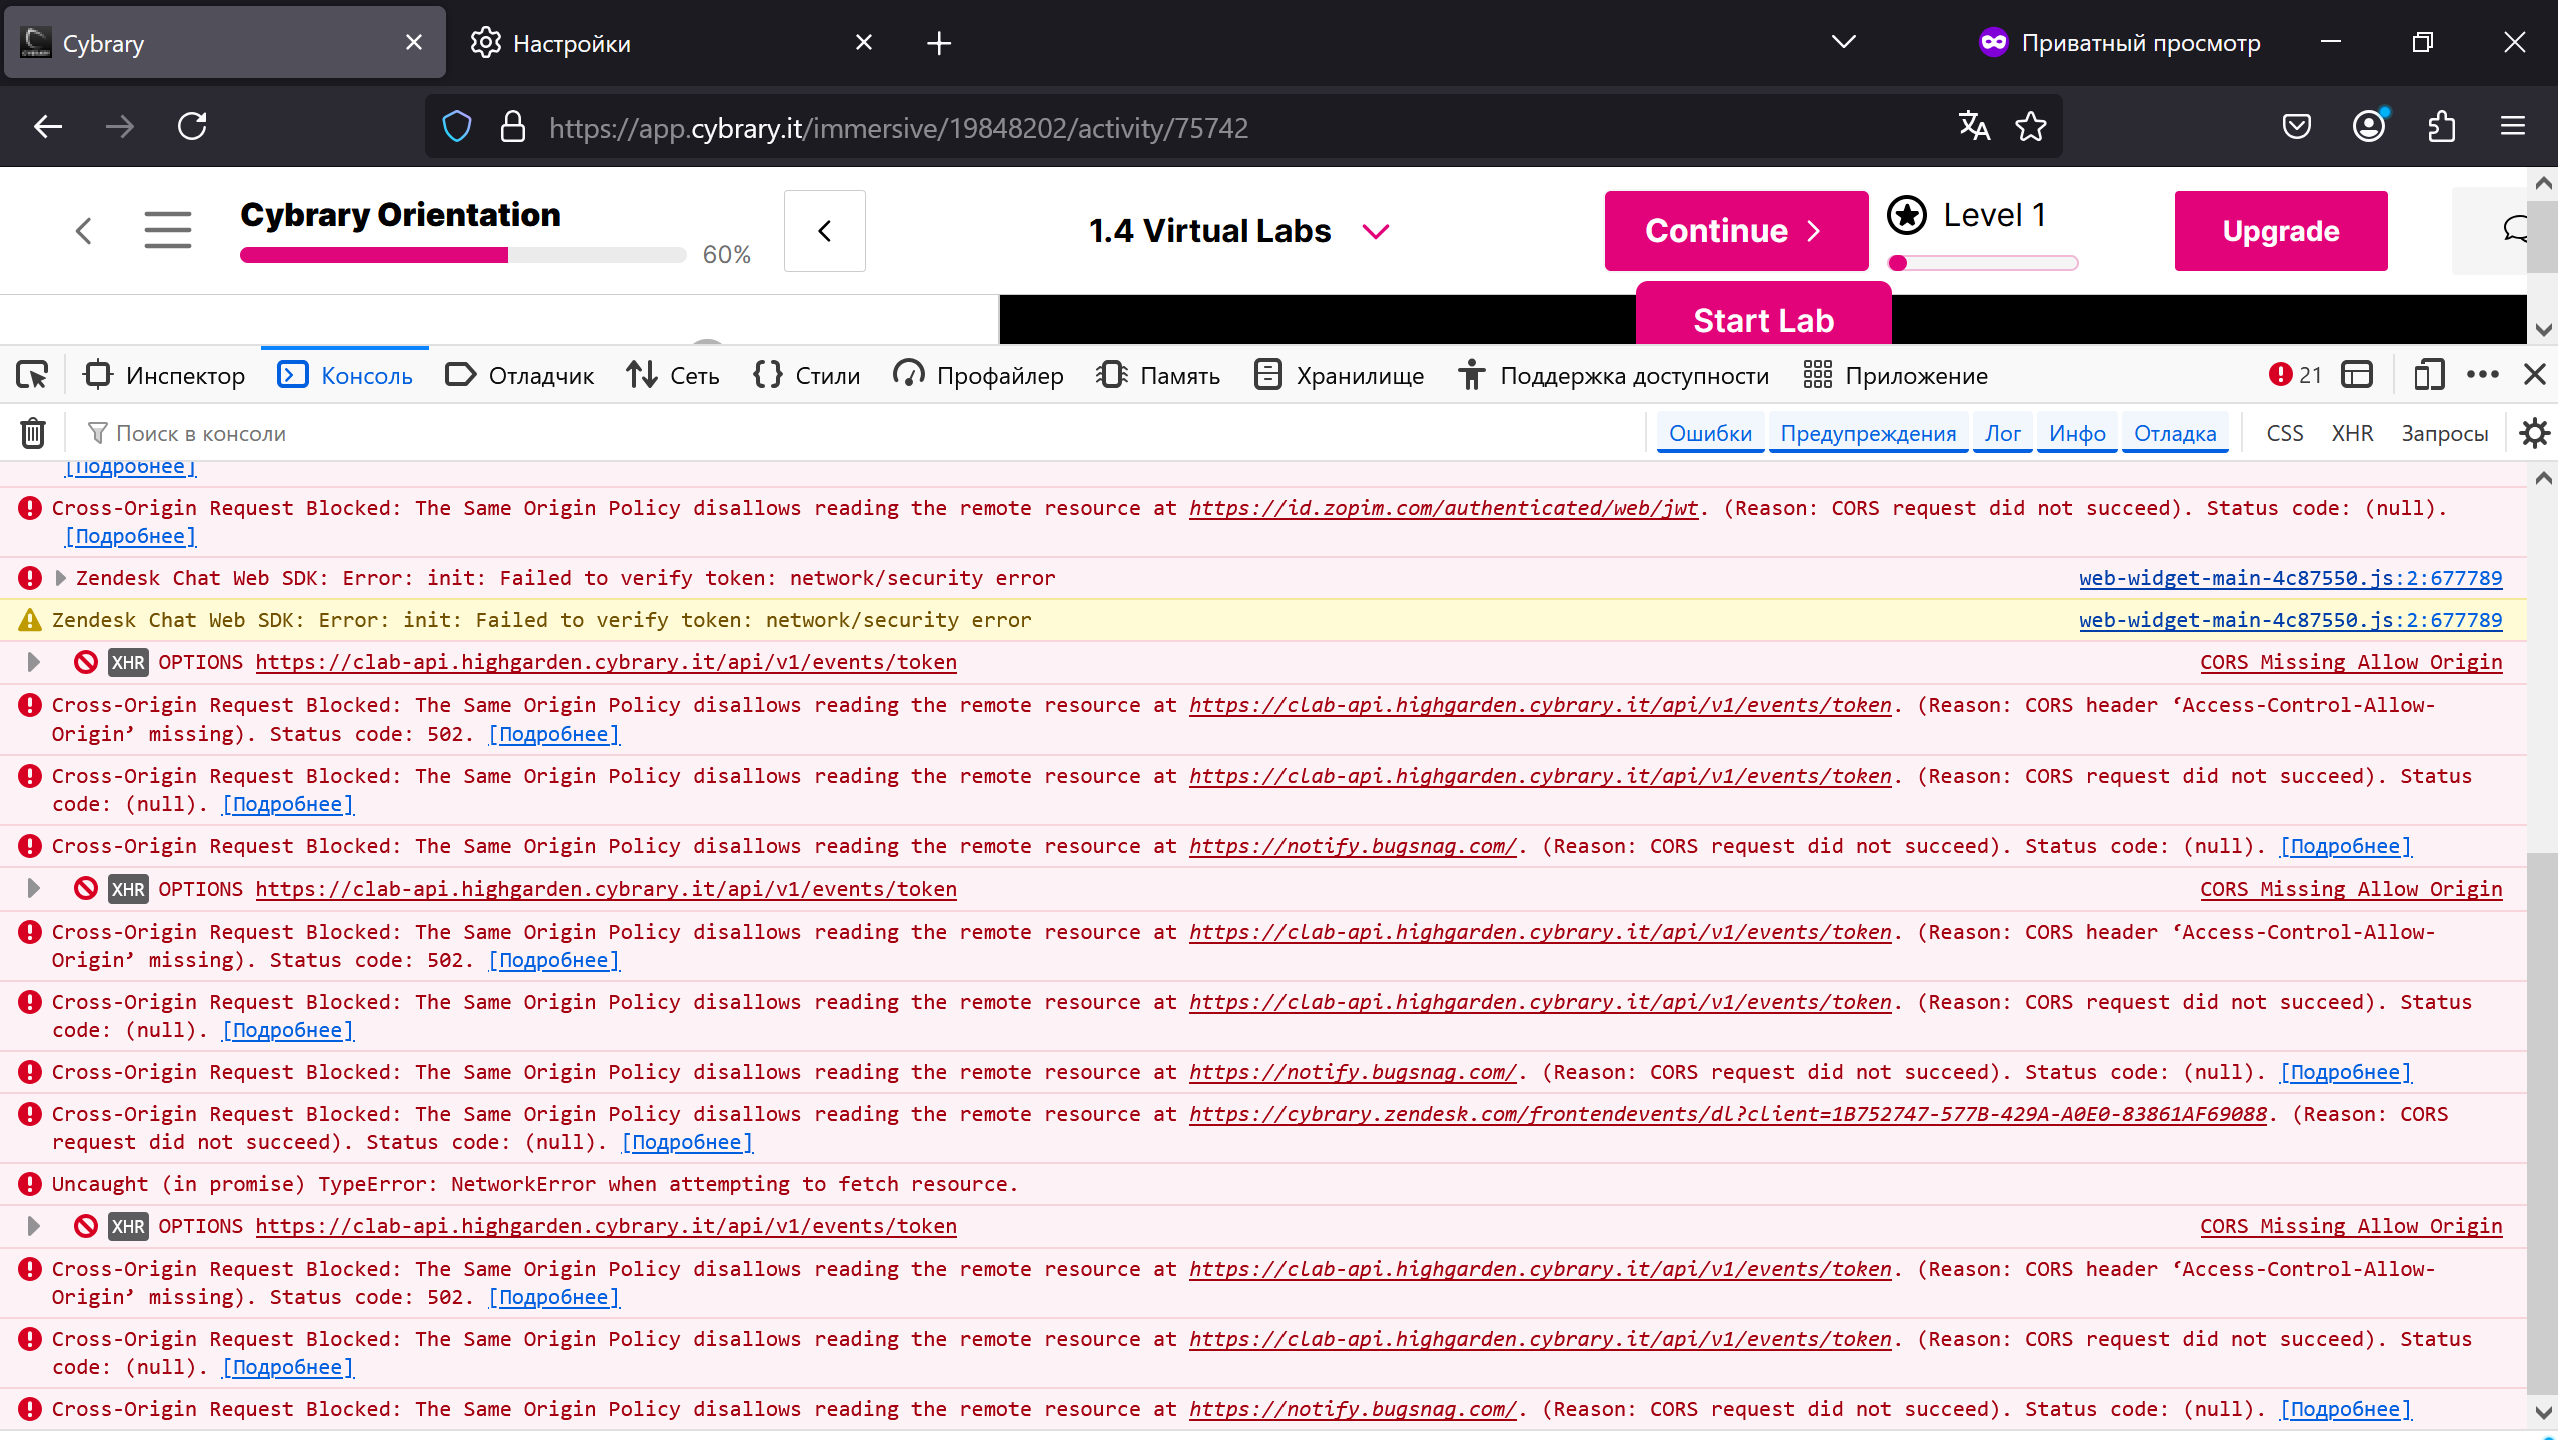Bookmark this page with star icon
2558x1440 pixels.
[x=2031, y=127]
